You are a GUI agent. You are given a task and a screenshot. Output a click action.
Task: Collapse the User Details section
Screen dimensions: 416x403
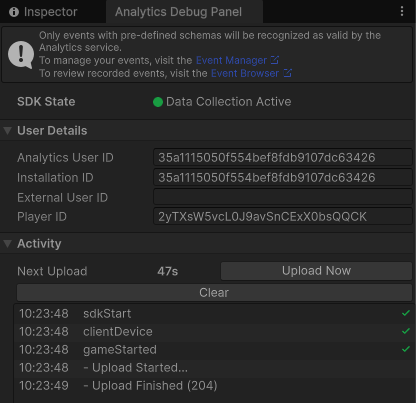click(8, 131)
